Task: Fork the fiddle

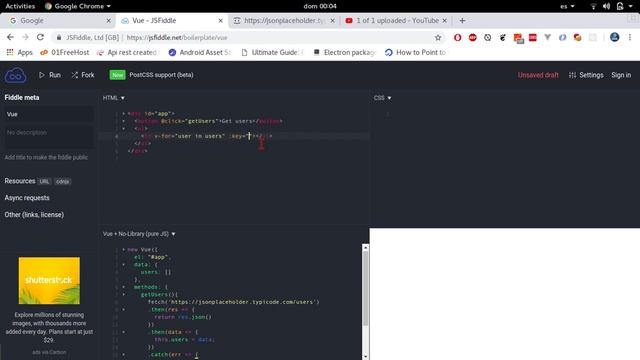Action: (x=83, y=75)
